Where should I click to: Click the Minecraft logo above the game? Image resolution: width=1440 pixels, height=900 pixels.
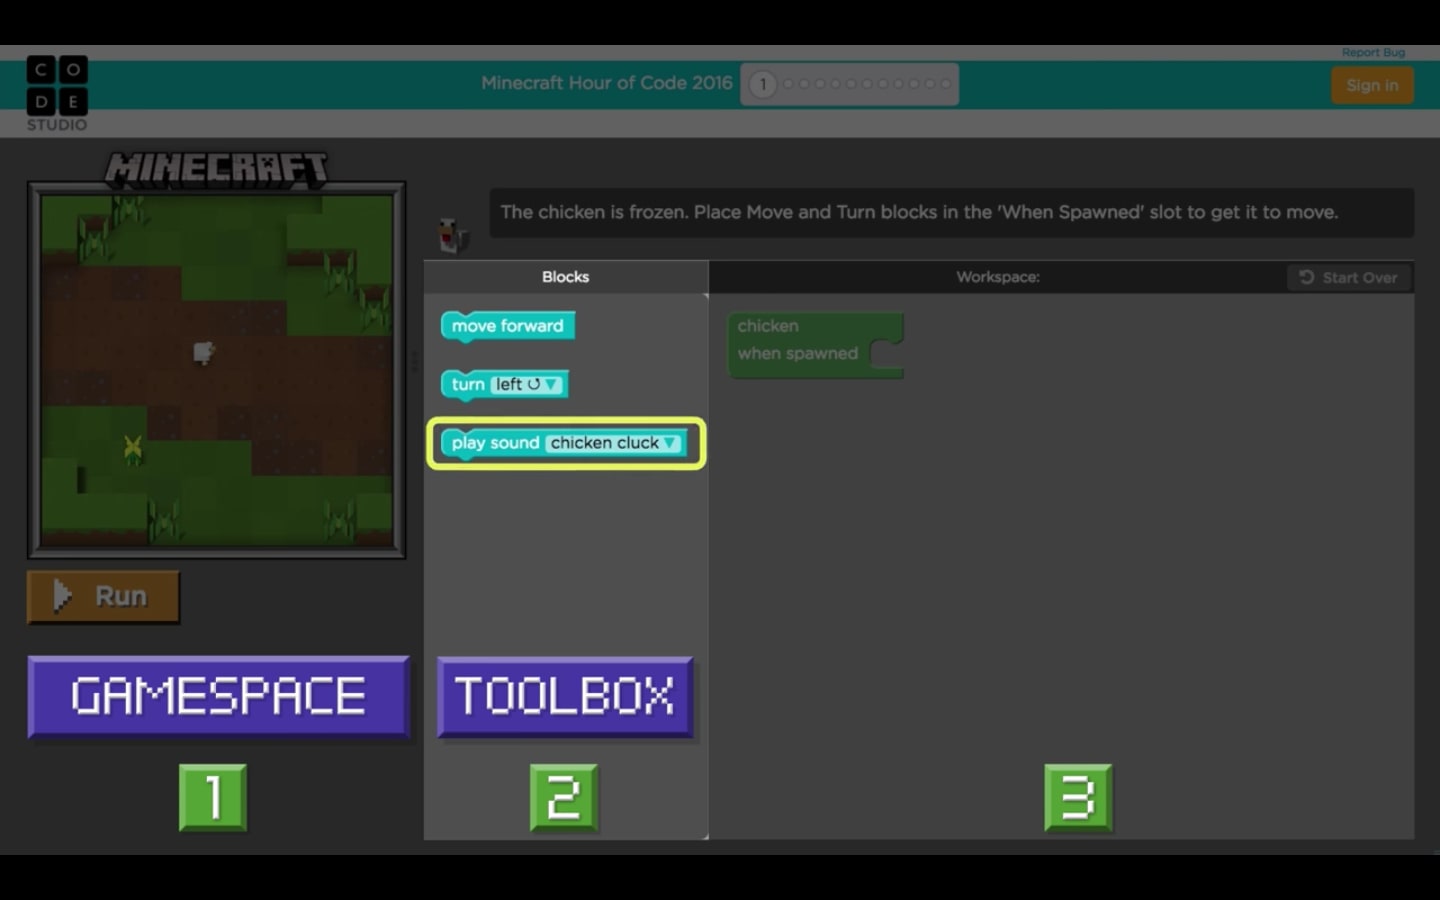pyautogui.click(x=217, y=169)
